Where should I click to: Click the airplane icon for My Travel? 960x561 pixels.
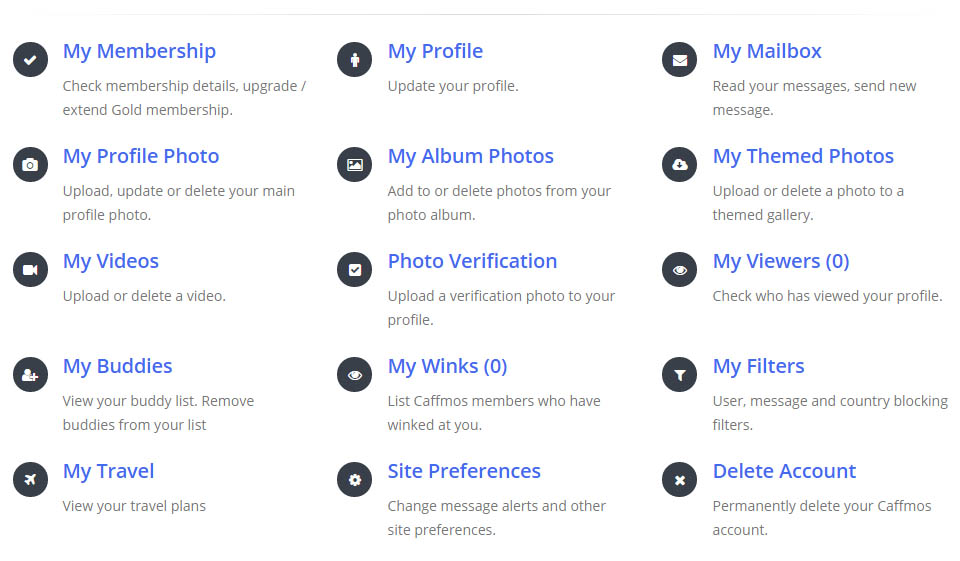coord(30,480)
